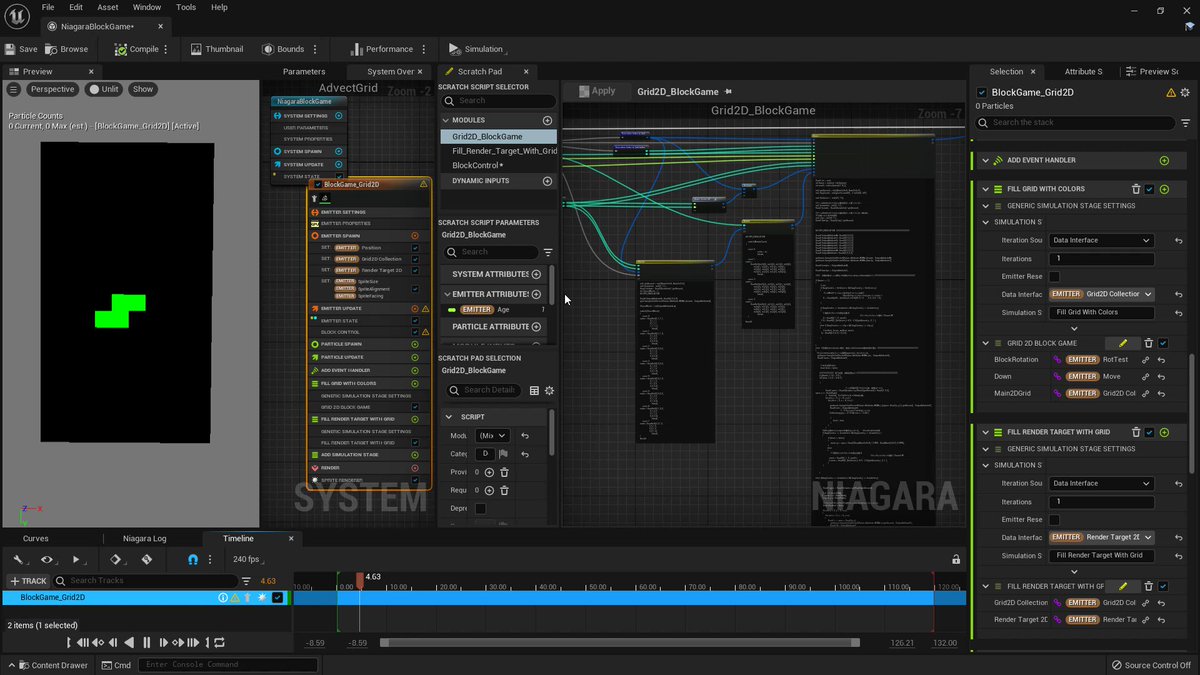Toggle the Timeline snapping magnet icon
1200x675 pixels.
pos(193,559)
